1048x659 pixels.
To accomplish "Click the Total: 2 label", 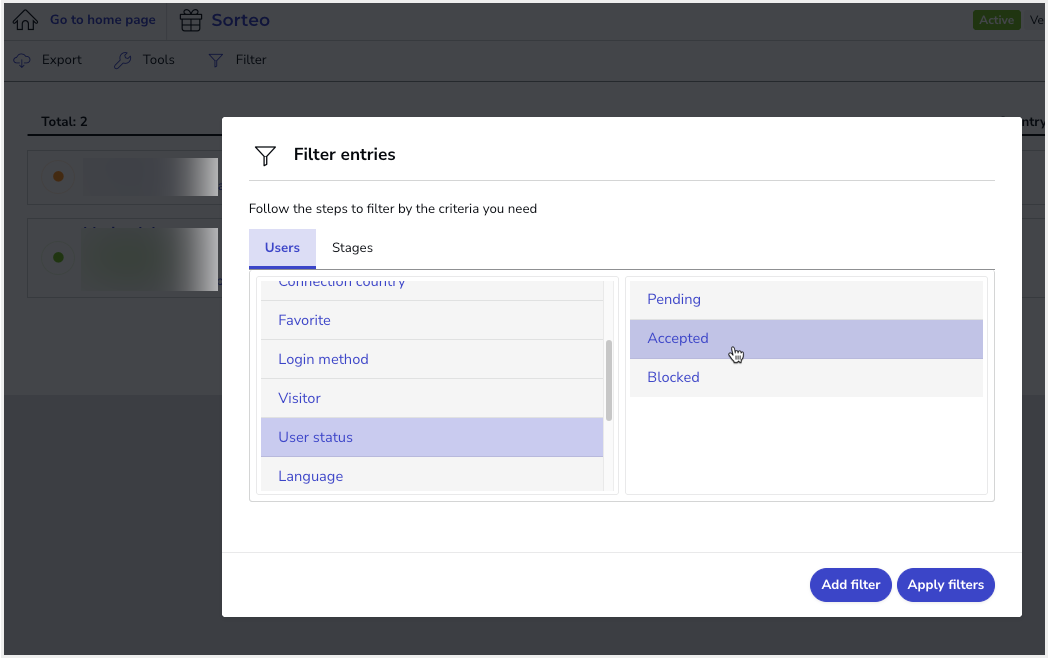I will [x=64, y=122].
